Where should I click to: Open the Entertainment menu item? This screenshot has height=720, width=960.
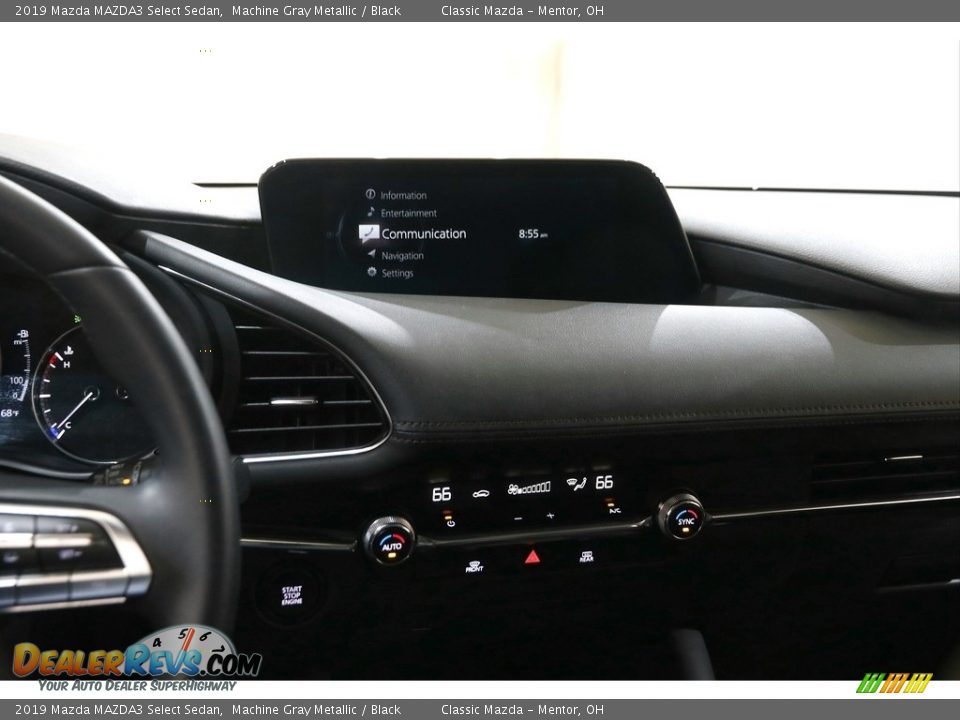(408, 213)
